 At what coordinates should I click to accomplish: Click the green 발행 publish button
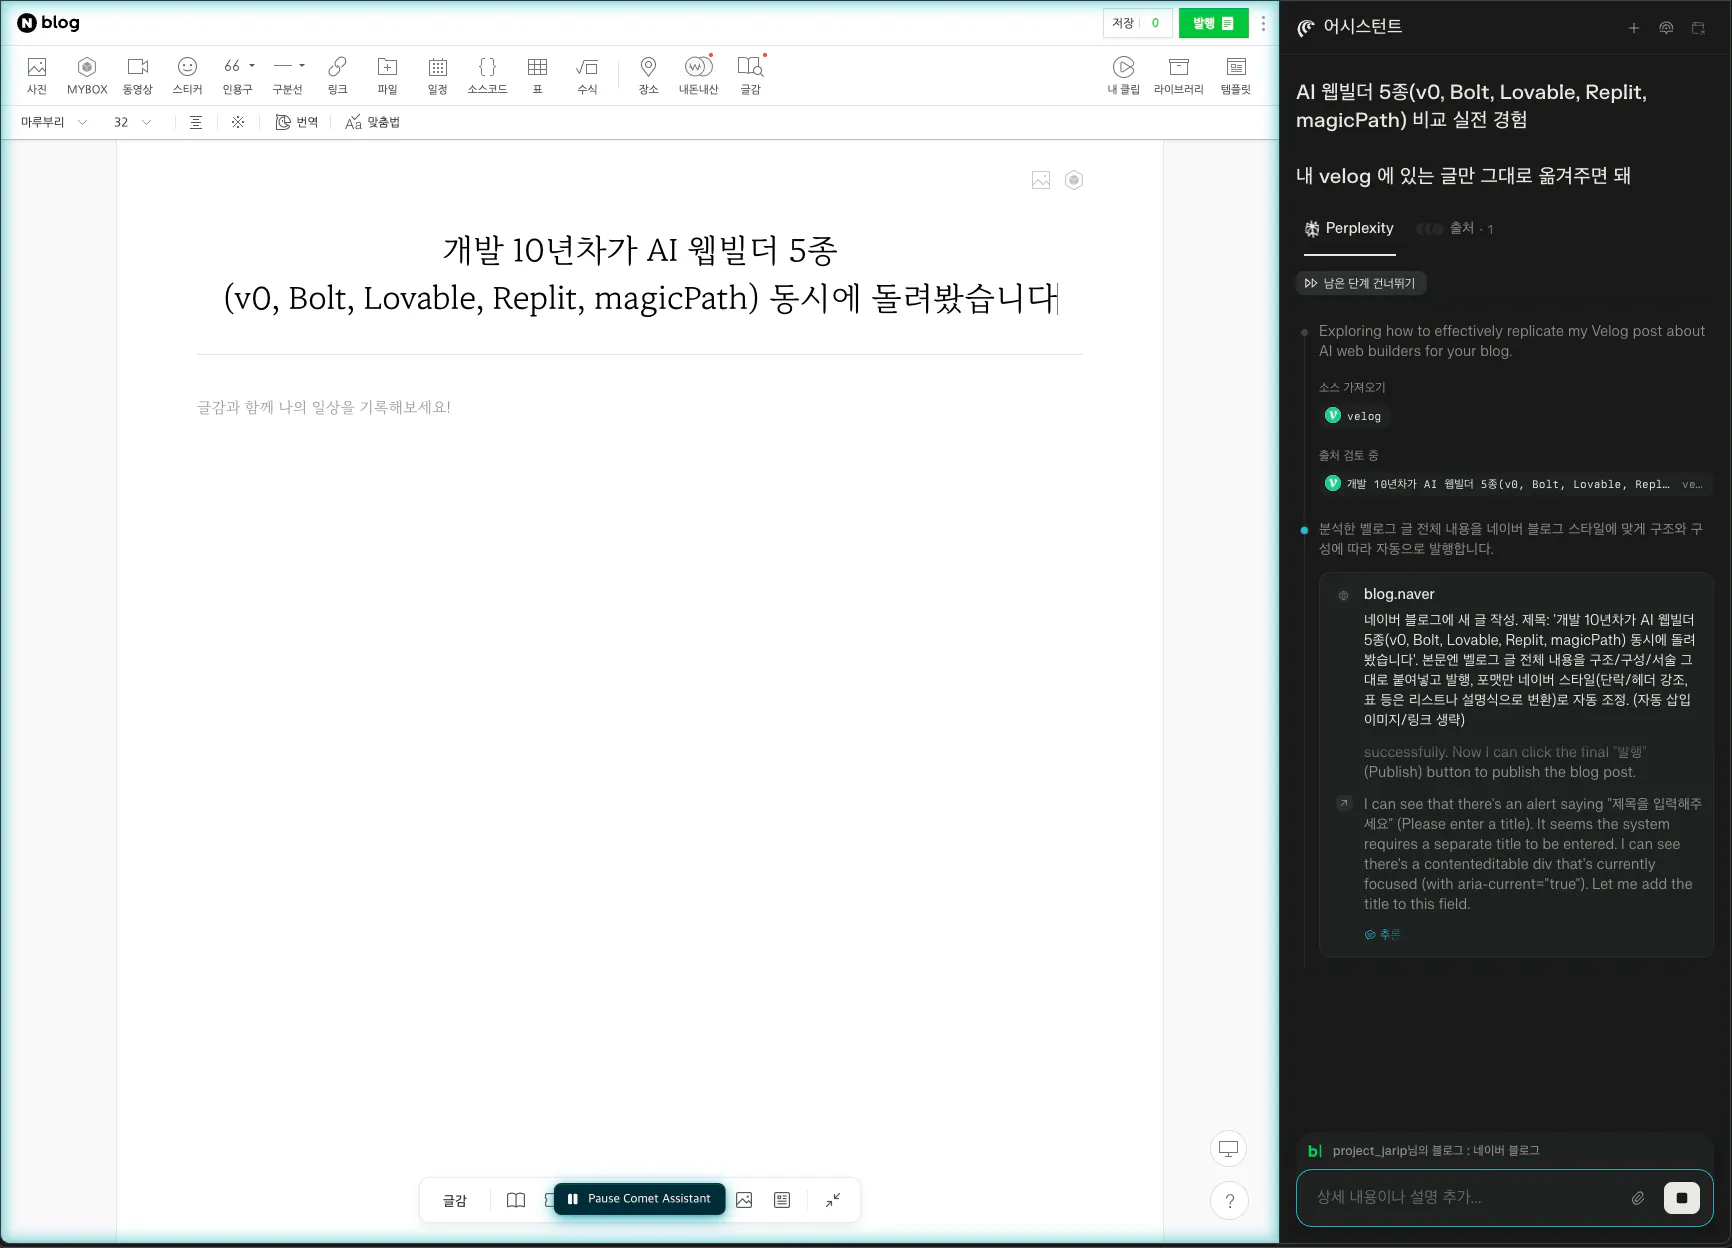tap(1213, 23)
